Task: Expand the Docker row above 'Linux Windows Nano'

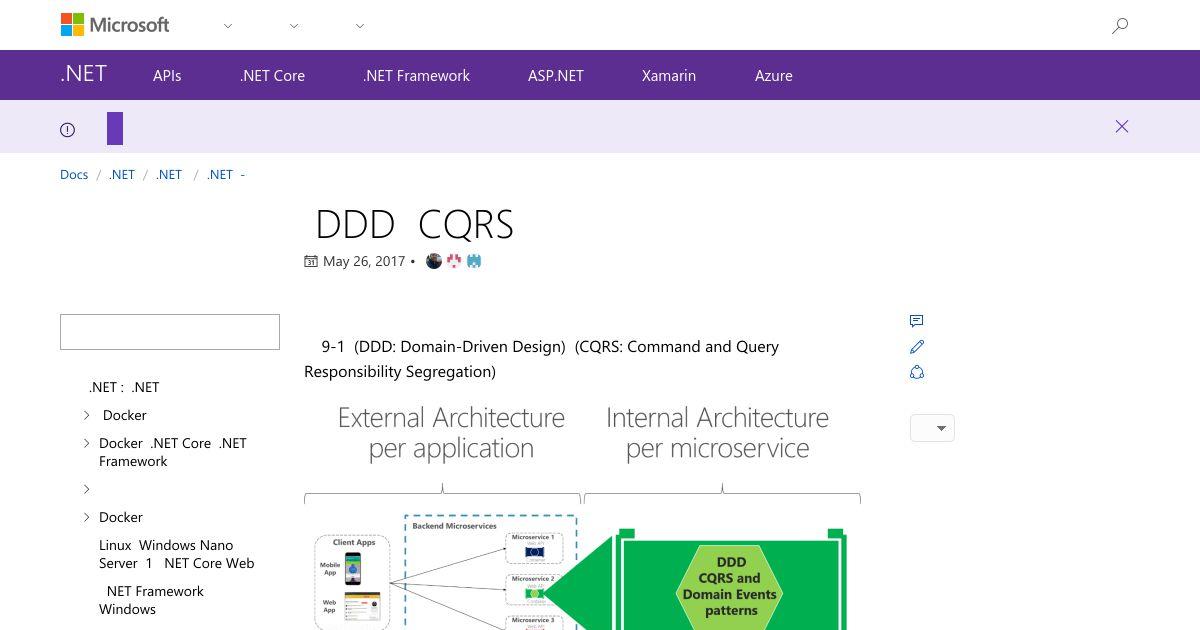Action: coord(86,517)
